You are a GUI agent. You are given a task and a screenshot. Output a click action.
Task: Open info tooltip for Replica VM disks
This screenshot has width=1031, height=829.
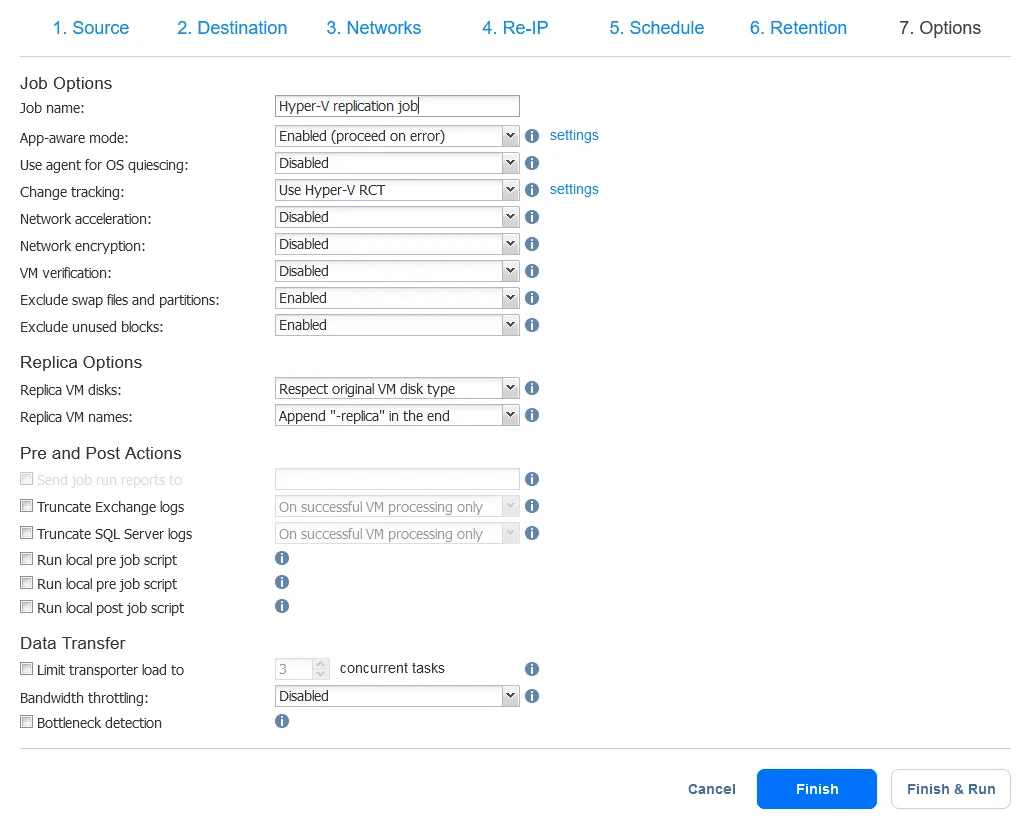[x=532, y=389]
